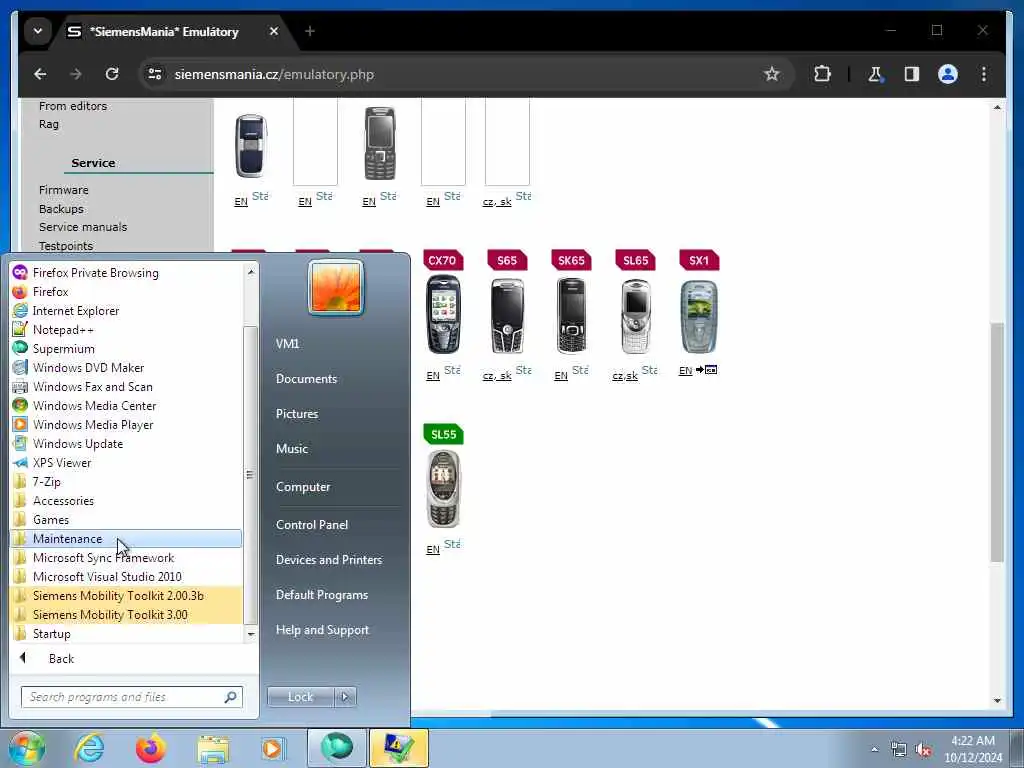Launch Notepad++ from Start menu
This screenshot has height=768, width=1024.
point(127,330)
